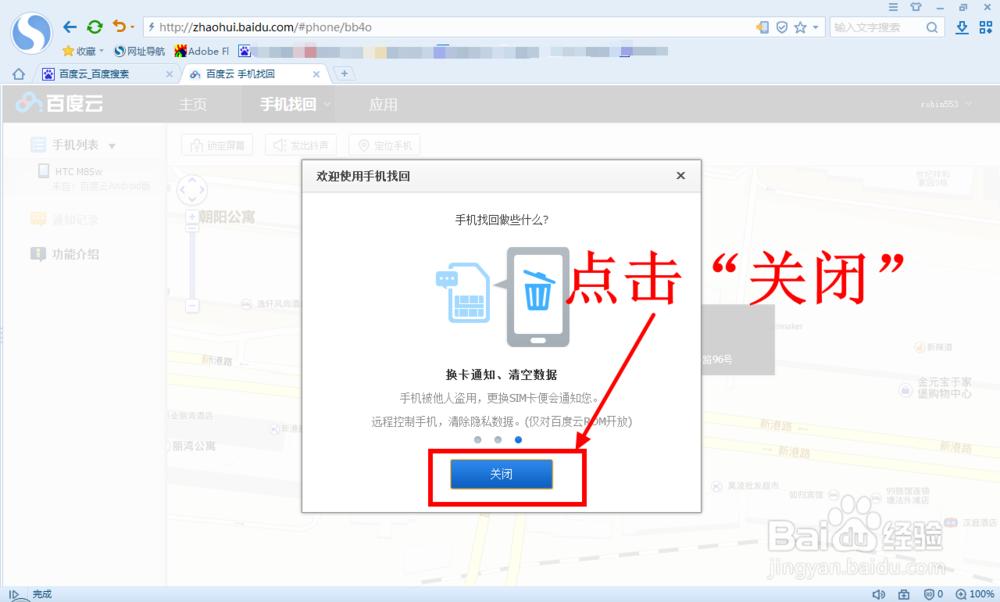
Task: Click the page refresh icon in the toolbar
Action: click(x=94, y=27)
